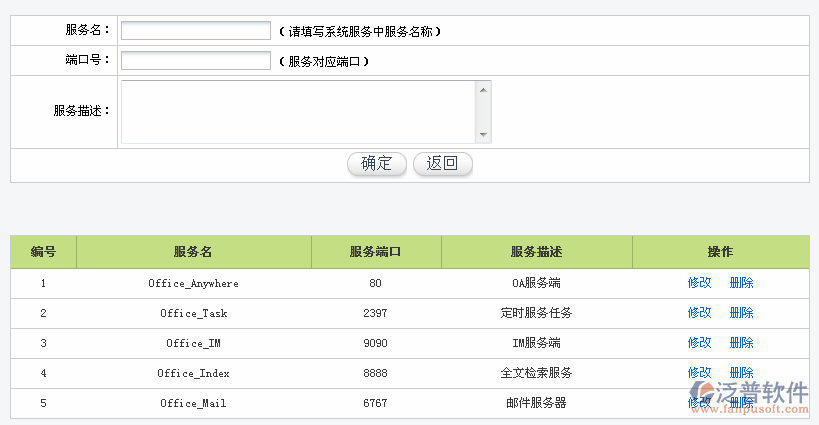Click the down arrow of the description scrollbar

tap(483, 135)
